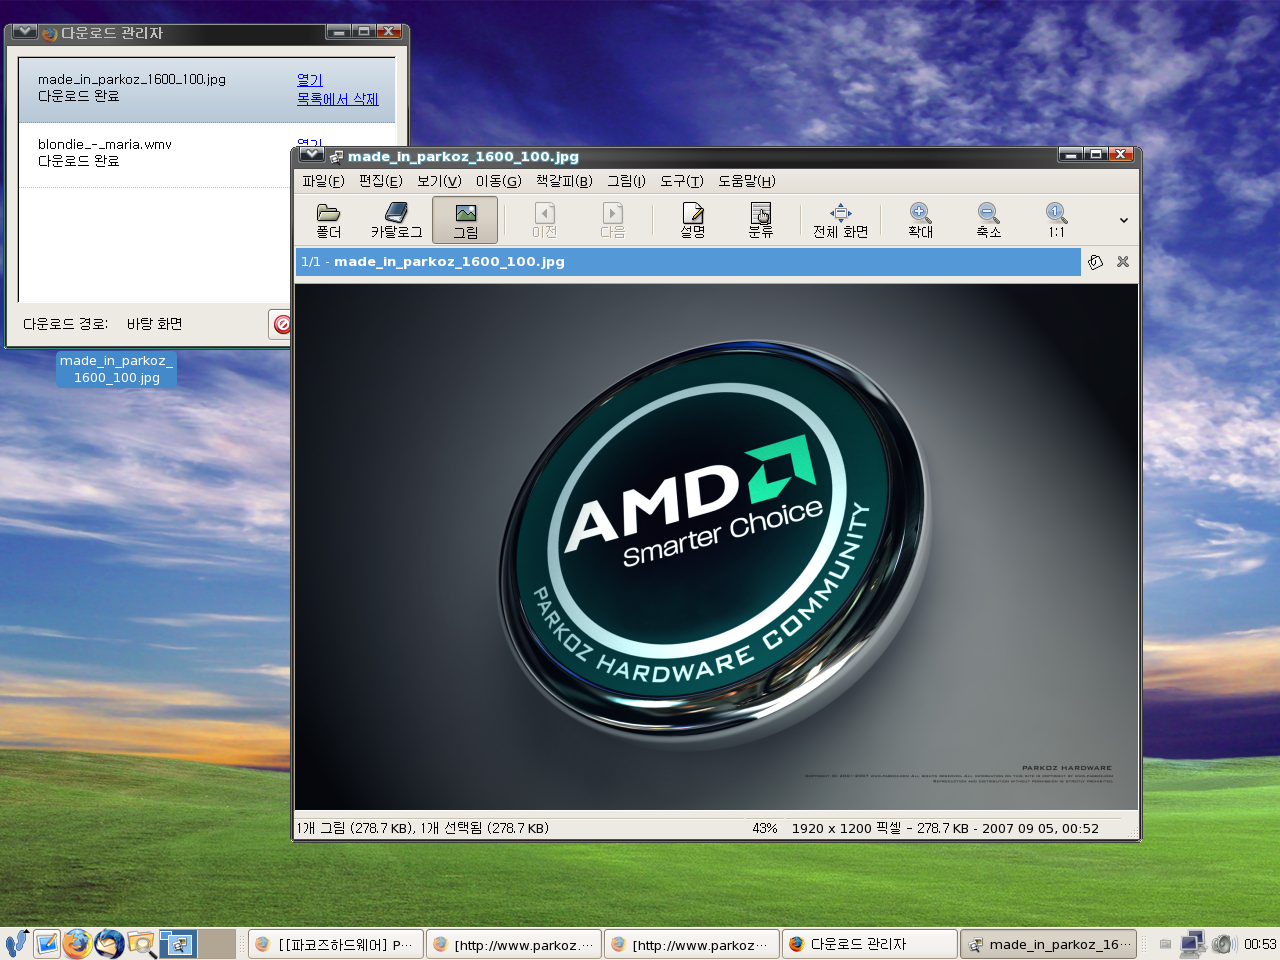Switch to 카탈로그 (catalog) view
This screenshot has width=1280, height=960.
click(396, 220)
